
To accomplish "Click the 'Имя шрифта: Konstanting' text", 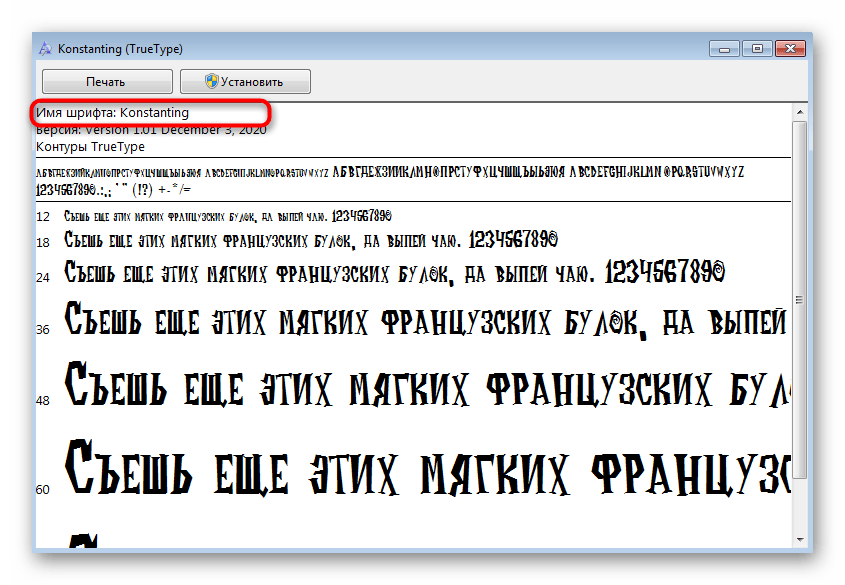I will coord(113,113).
